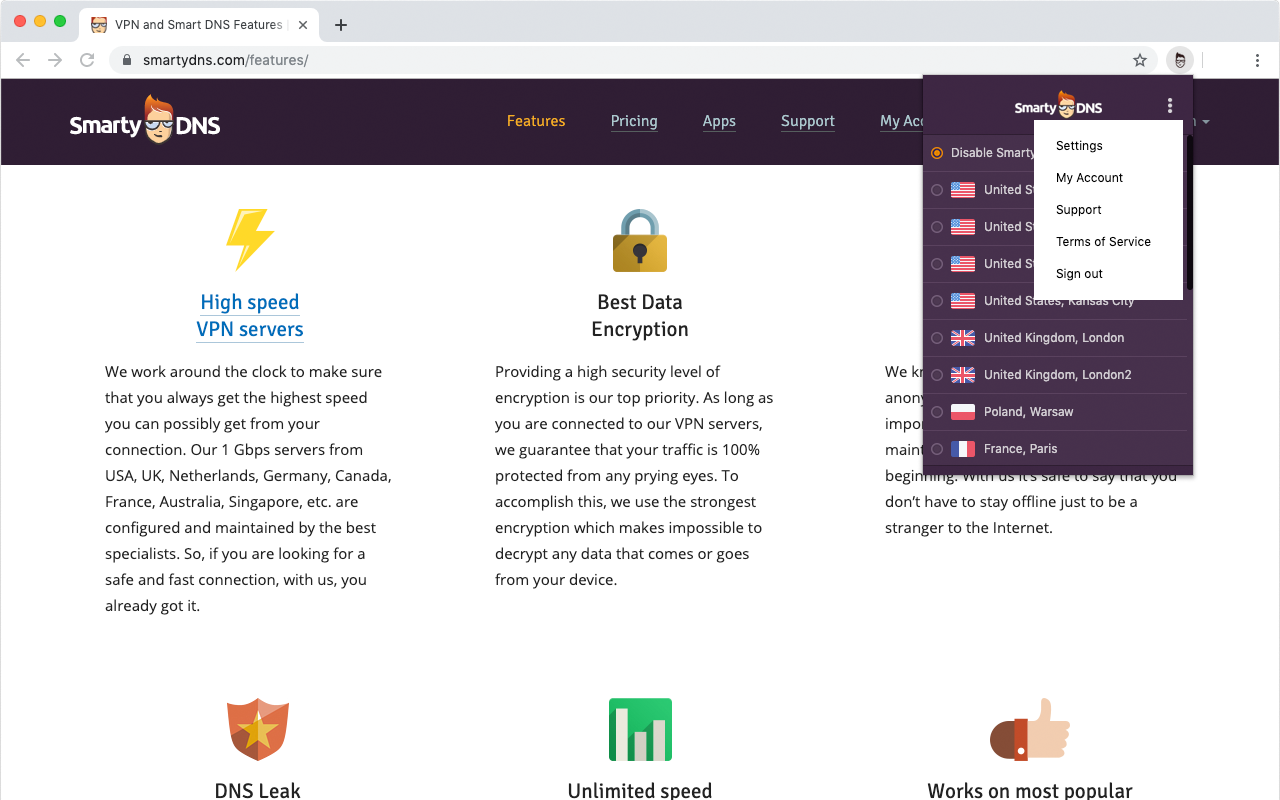Click the SmartyDNS logo in the navigation bar
The height and width of the screenshot is (800, 1280).
[144, 120]
